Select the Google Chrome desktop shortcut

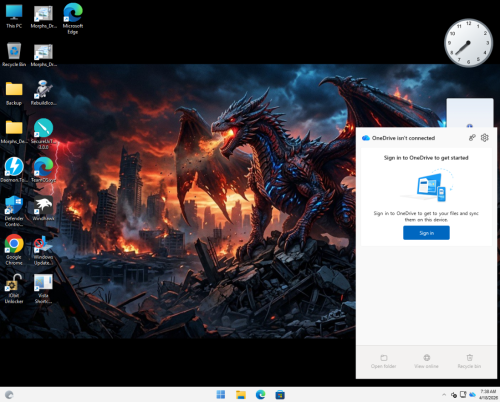click(x=14, y=250)
